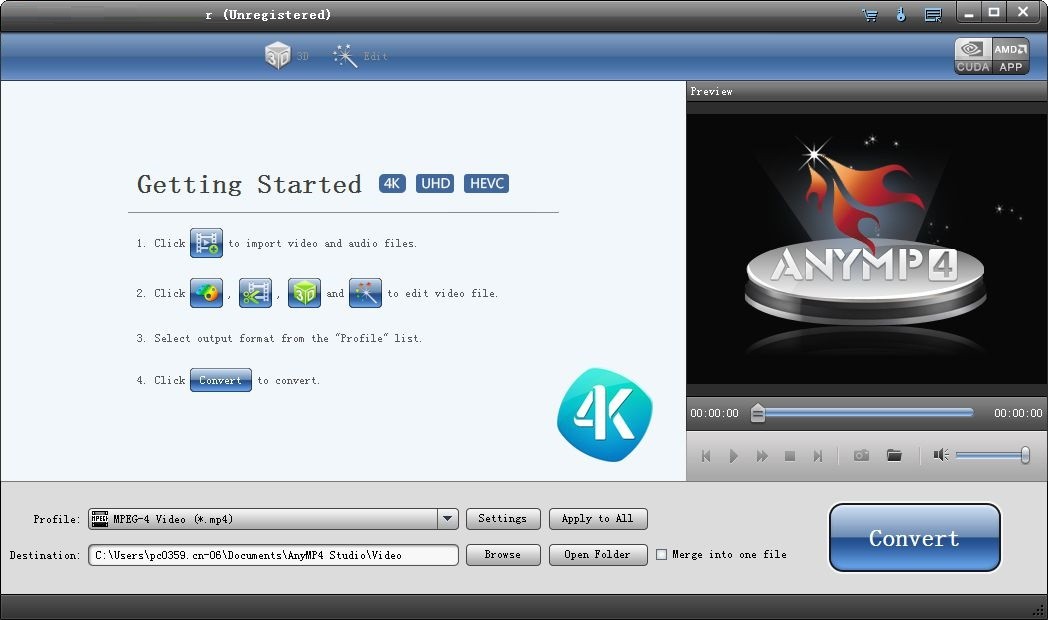
Task: Minimize the application window
Action: [x=968, y=12]
